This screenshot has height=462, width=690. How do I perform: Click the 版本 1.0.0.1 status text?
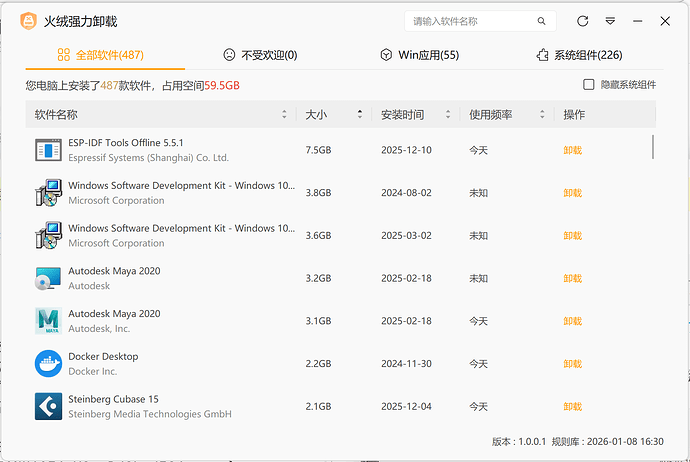pos(519,441)
